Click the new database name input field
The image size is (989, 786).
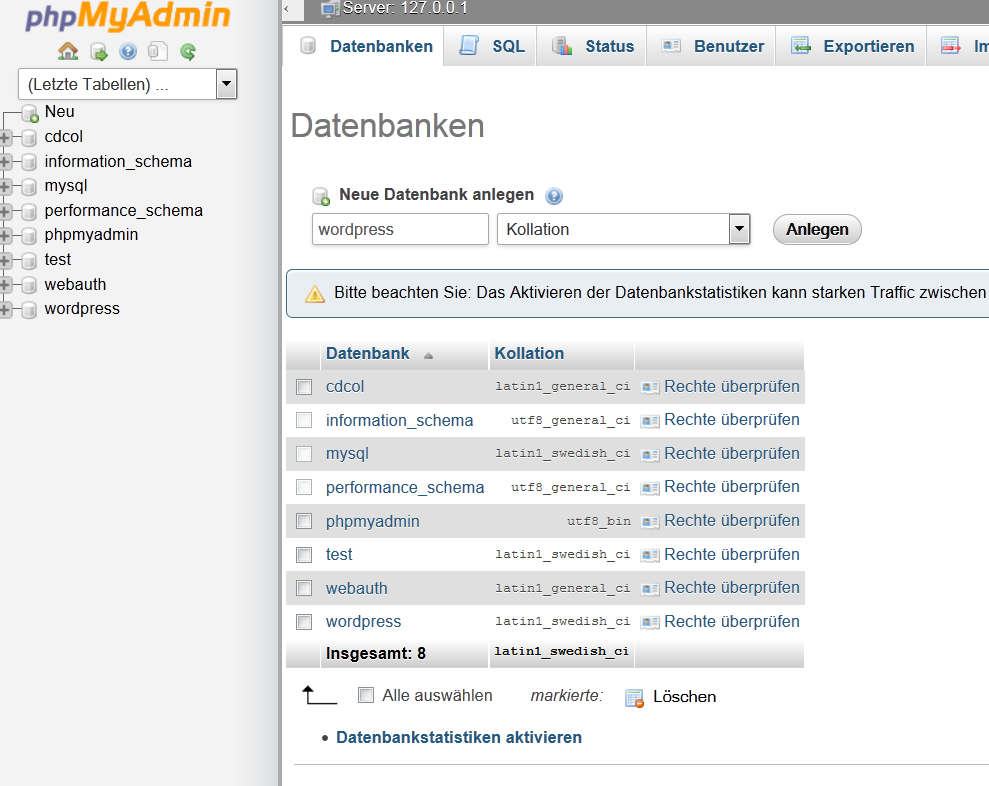400,229
